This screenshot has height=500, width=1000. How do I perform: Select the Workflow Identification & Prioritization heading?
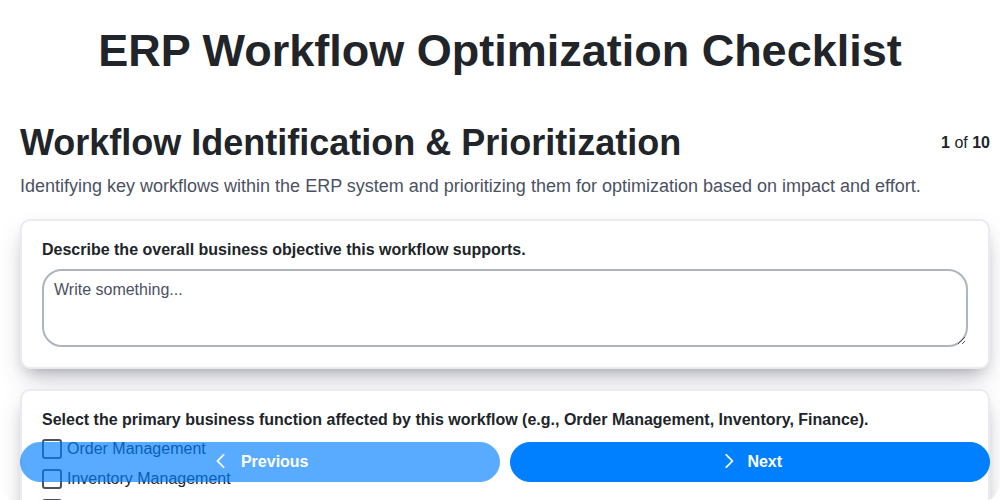click(x=350, y=143)
